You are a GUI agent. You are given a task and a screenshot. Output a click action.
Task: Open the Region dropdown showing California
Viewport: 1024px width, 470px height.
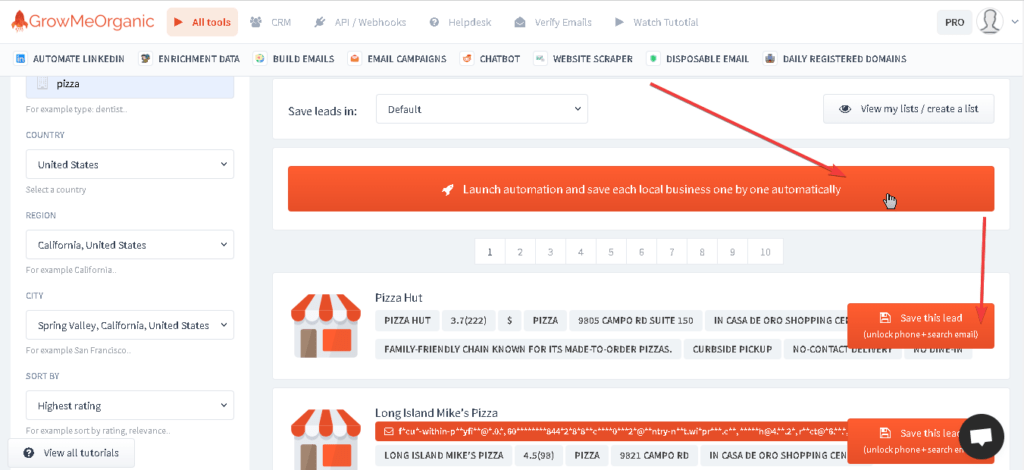pyautogui.click(x=130, y=245)
